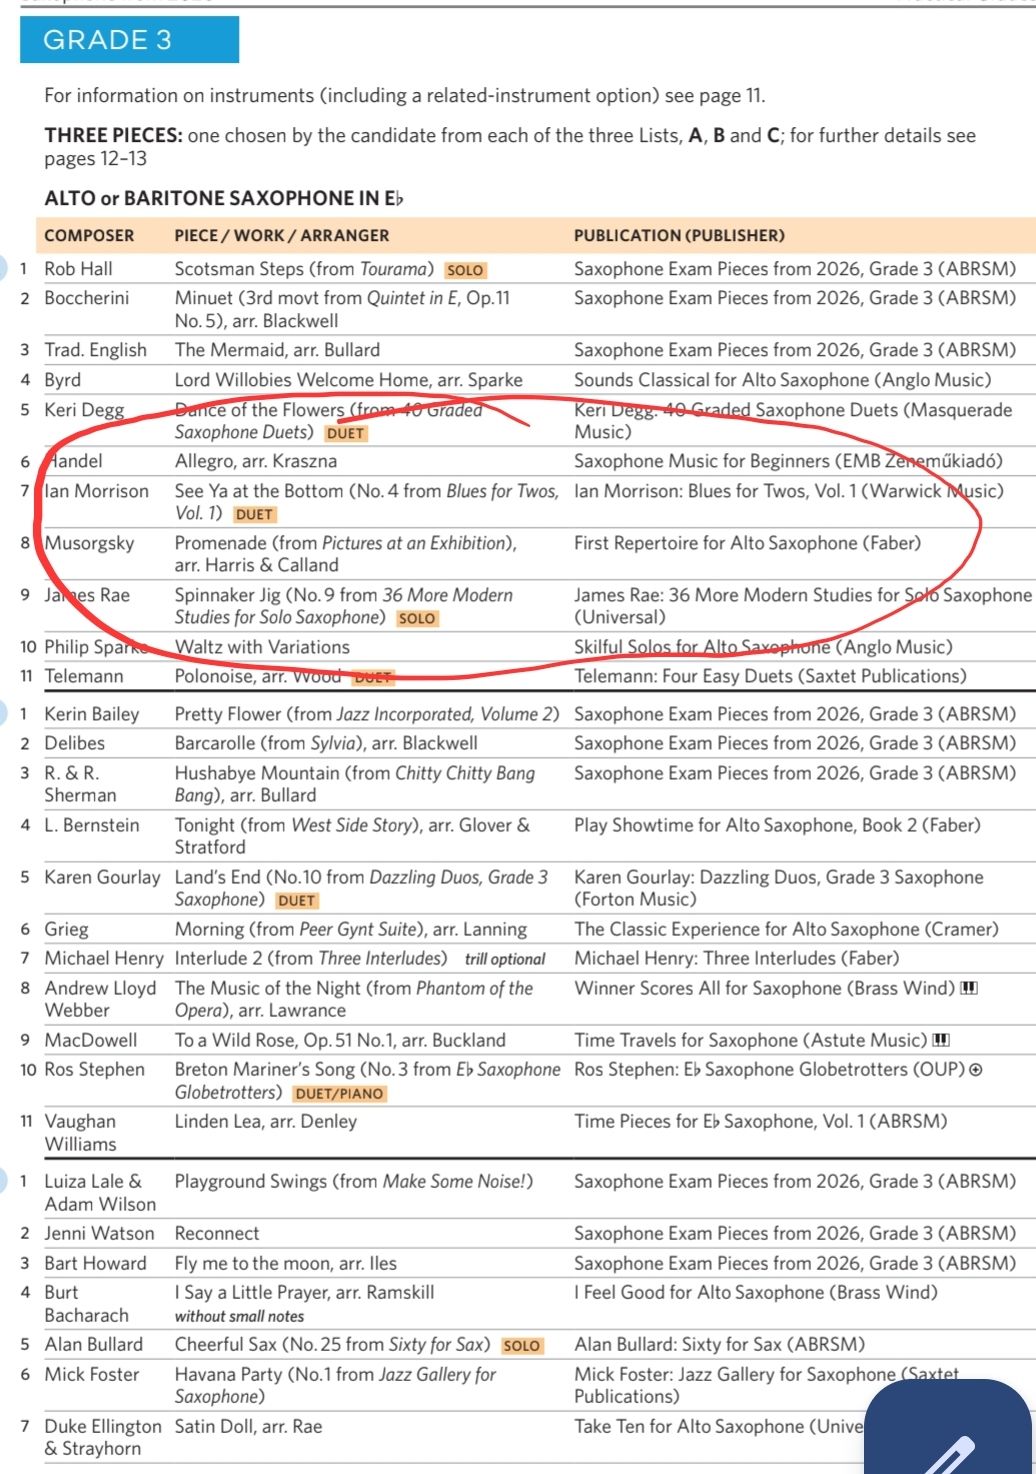Image resolution: width=1036 pixels, height=1474 pixels.
Task: Select Fly me to the moon piece
Action: point(286,1263)
